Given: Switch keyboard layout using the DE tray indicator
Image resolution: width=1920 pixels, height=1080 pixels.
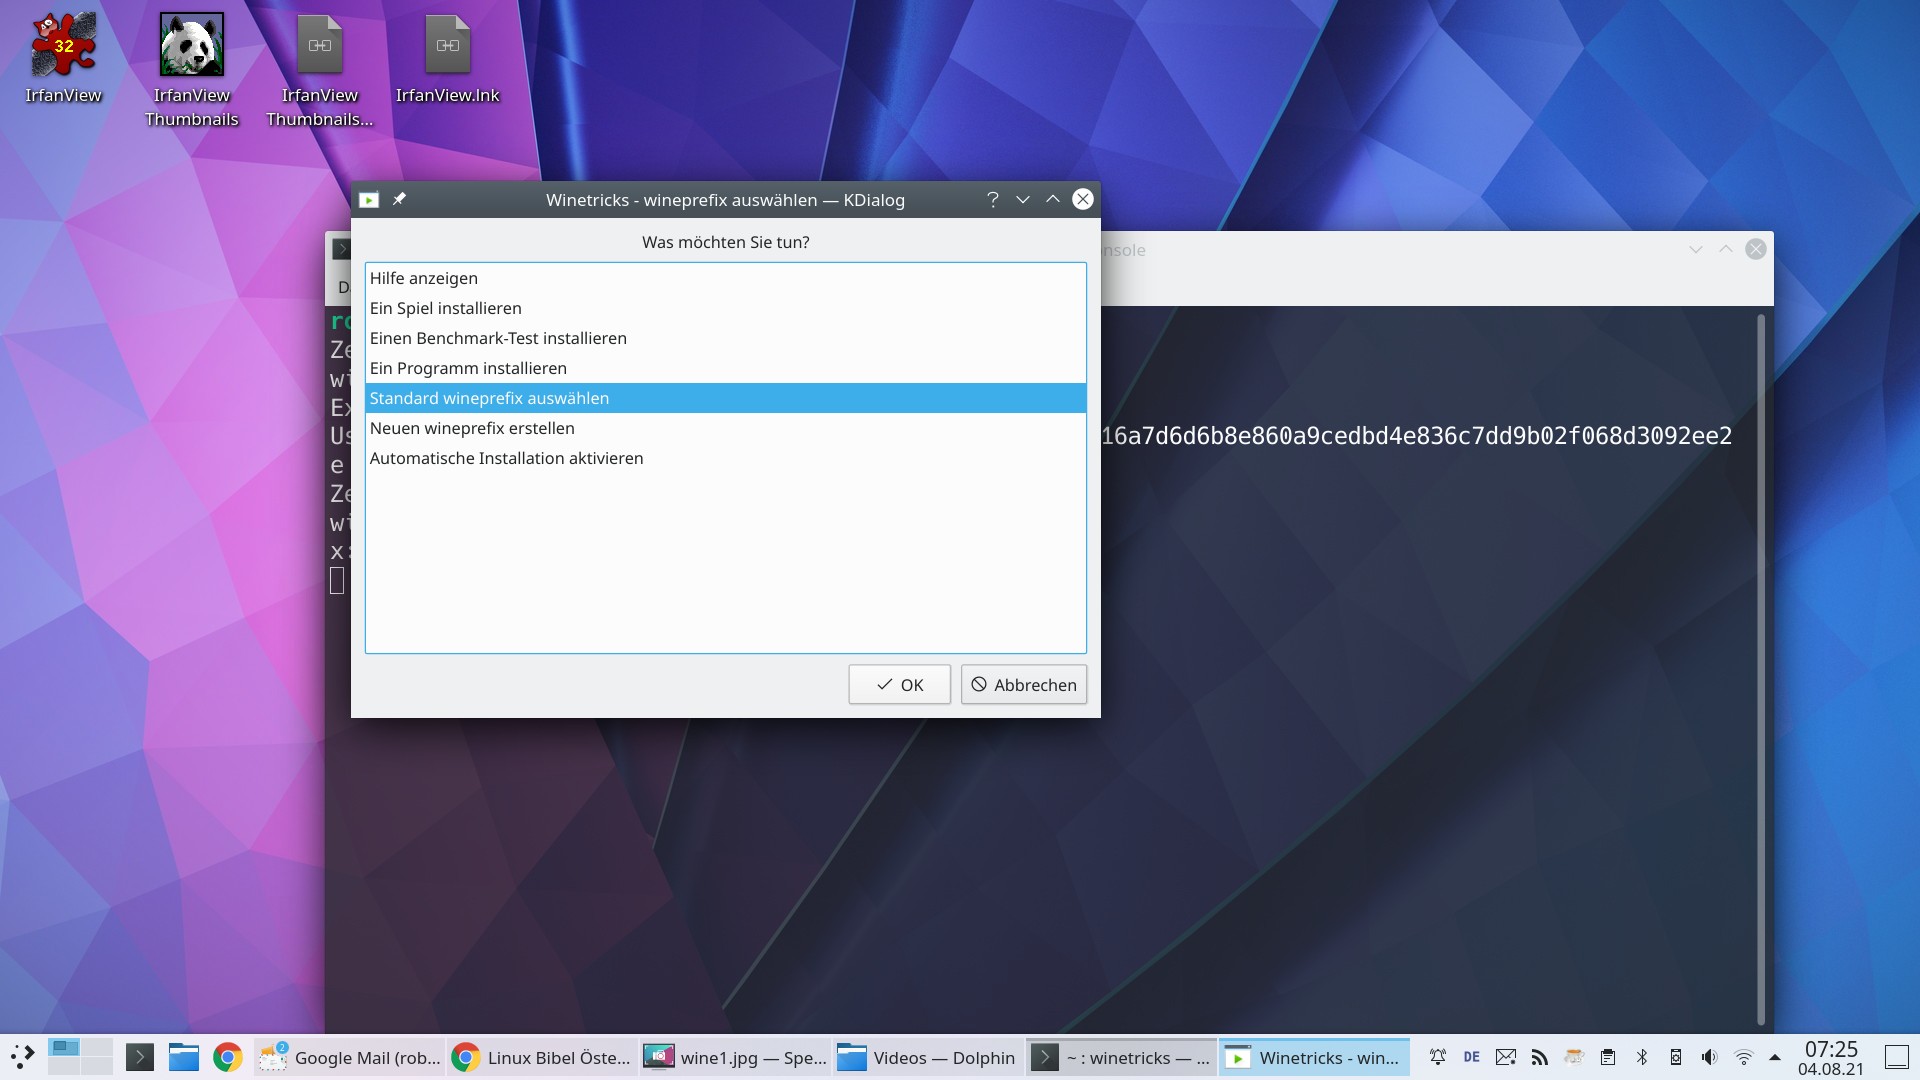Looking at the screenshot, I should [x=1472, y=1057].
